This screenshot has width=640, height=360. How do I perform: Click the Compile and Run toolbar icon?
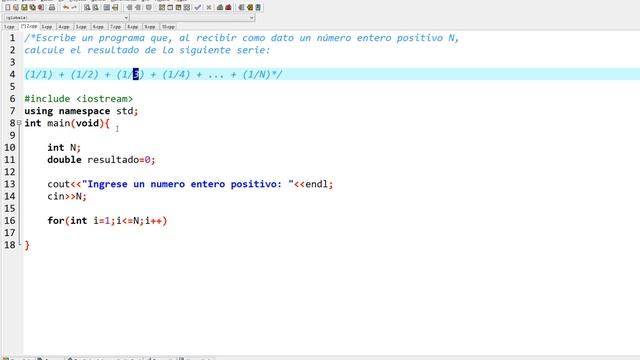pos(178,7)
